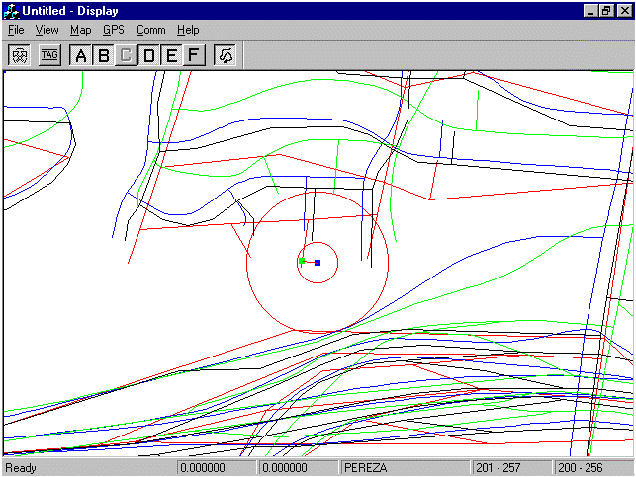Toggle the pressed layer C button
The height and width of the screenshot is (477, 636).
click(x=126, y=55)
